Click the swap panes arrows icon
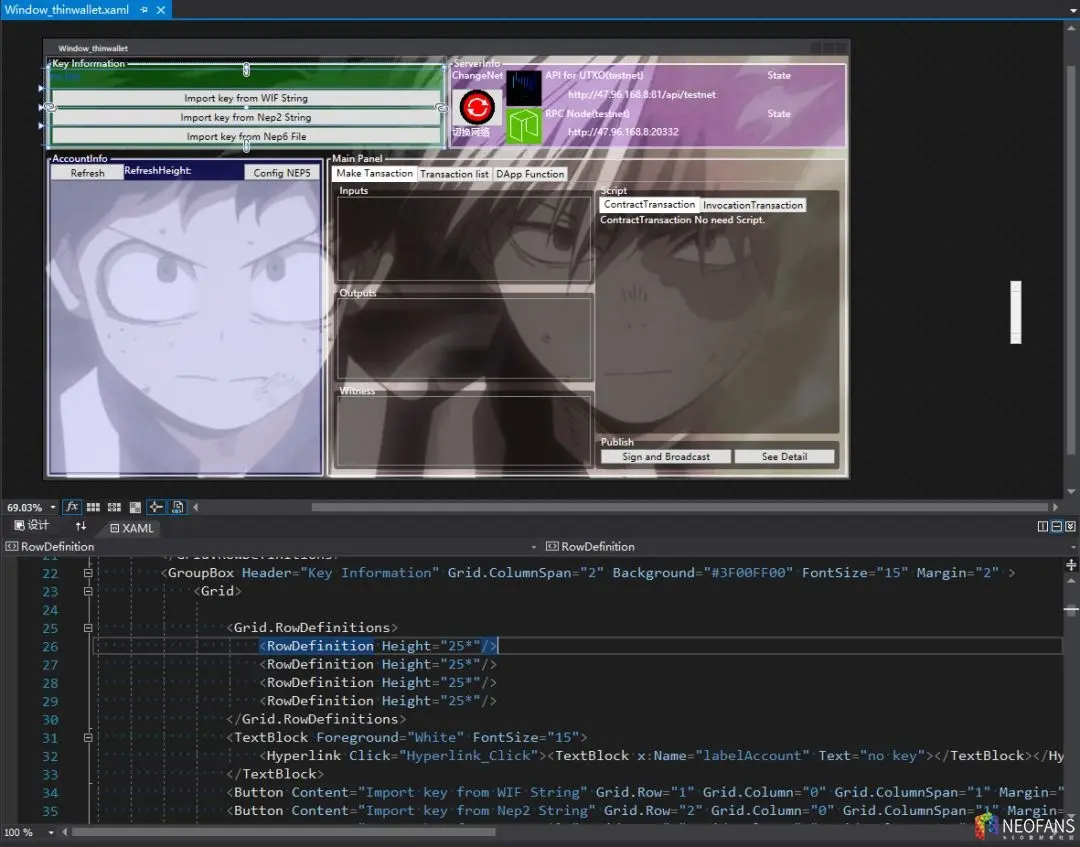This screenshot has width=1080, height=847. (81, 526)
